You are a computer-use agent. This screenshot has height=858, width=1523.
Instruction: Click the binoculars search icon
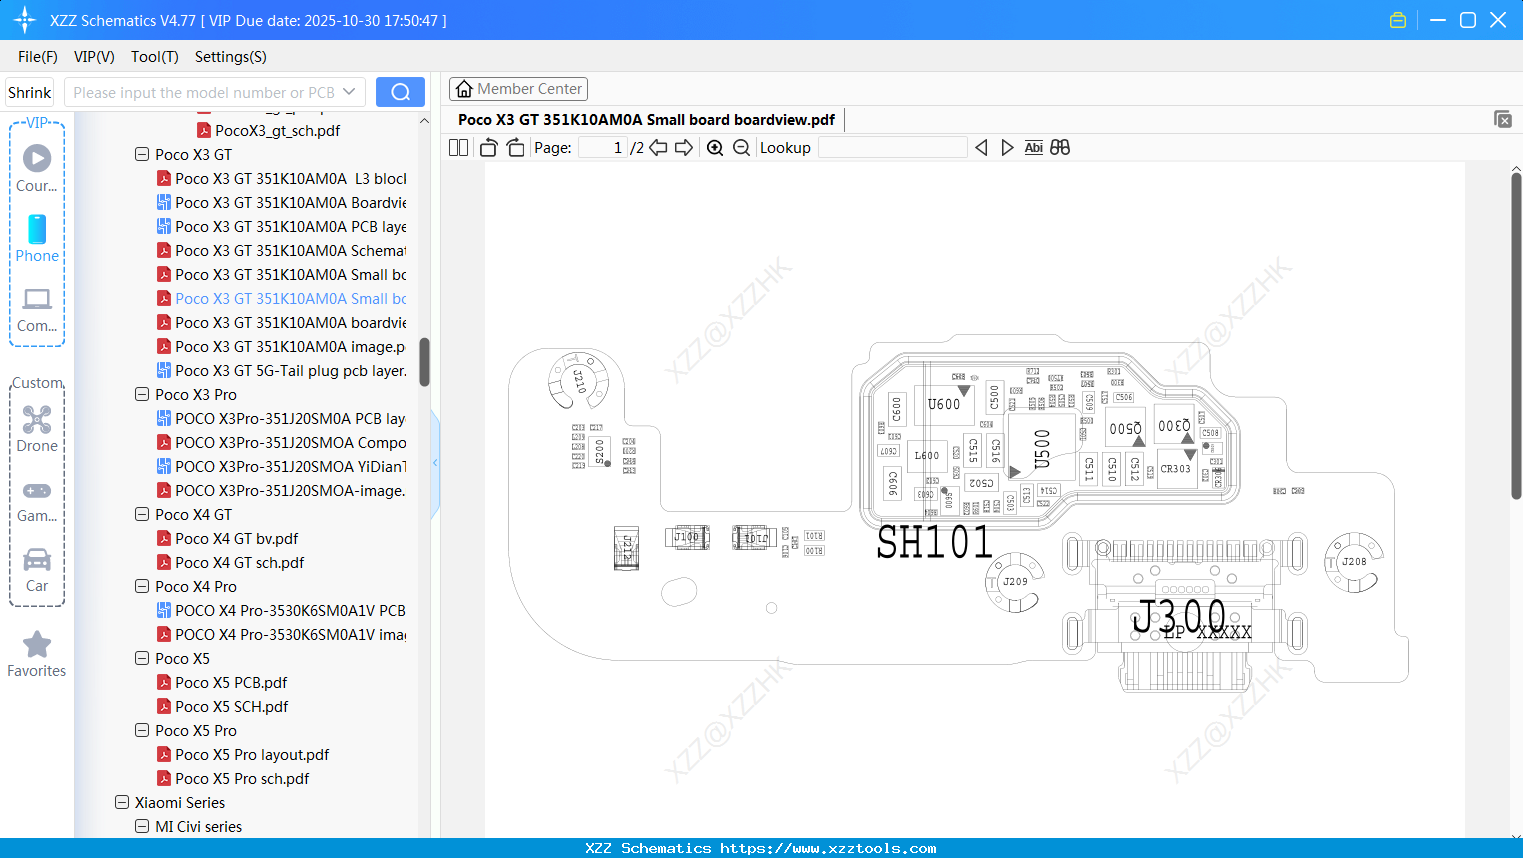(1060, 147)
